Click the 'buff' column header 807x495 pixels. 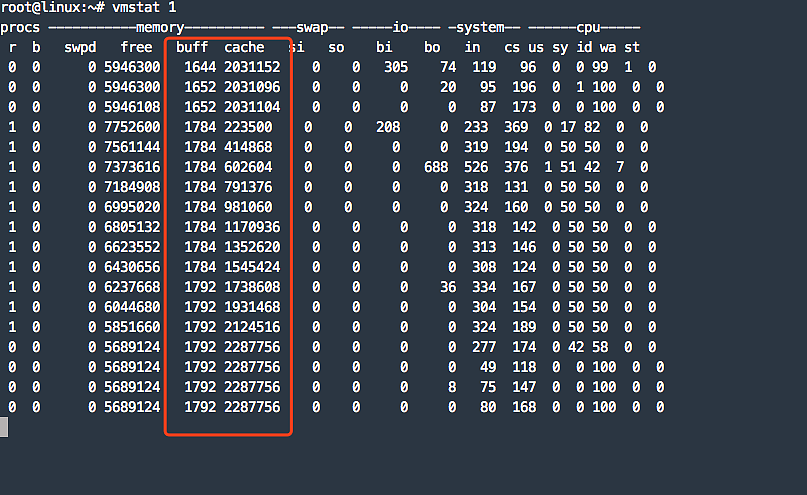pos(192,47)
